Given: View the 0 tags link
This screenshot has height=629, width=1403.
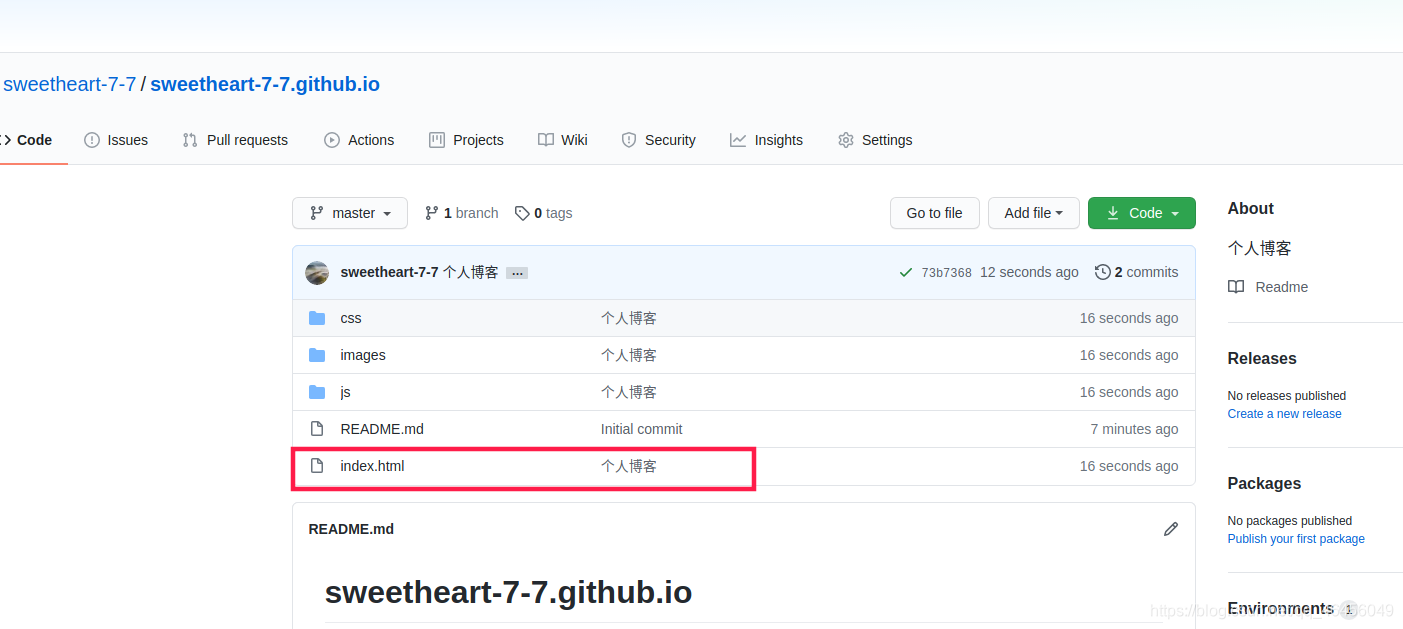Looking at the screenshot, I should [x=543, y=213].
